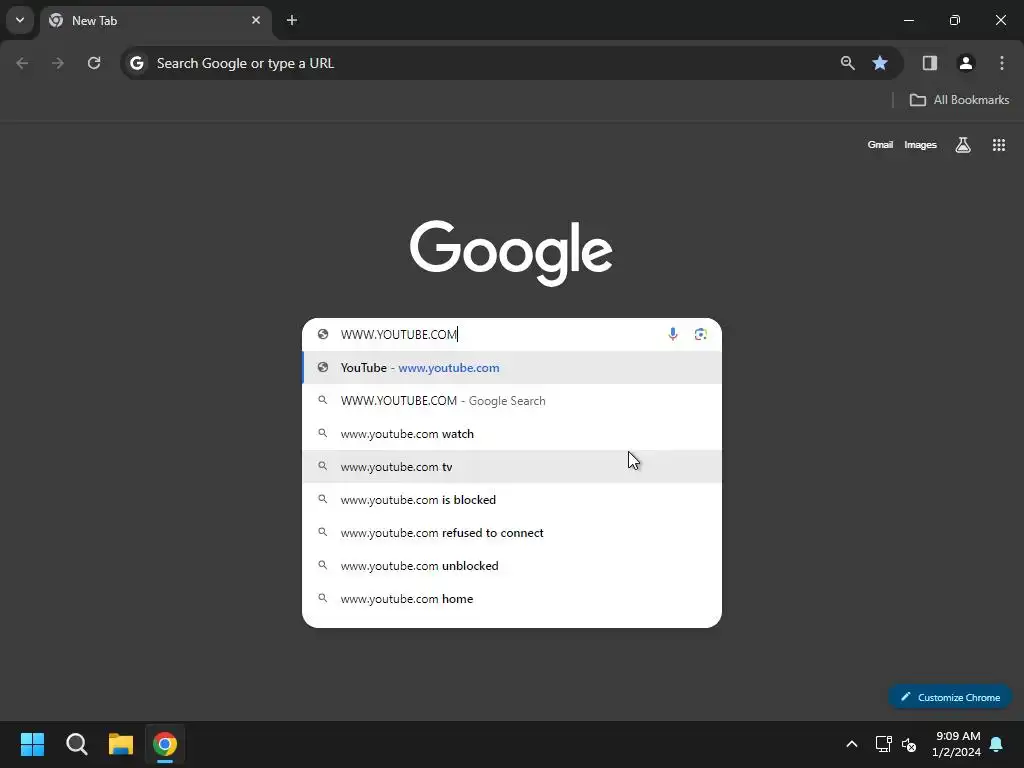Open the zoom magnifier in address bar
1024x768 pixels.
click(848, 63)
